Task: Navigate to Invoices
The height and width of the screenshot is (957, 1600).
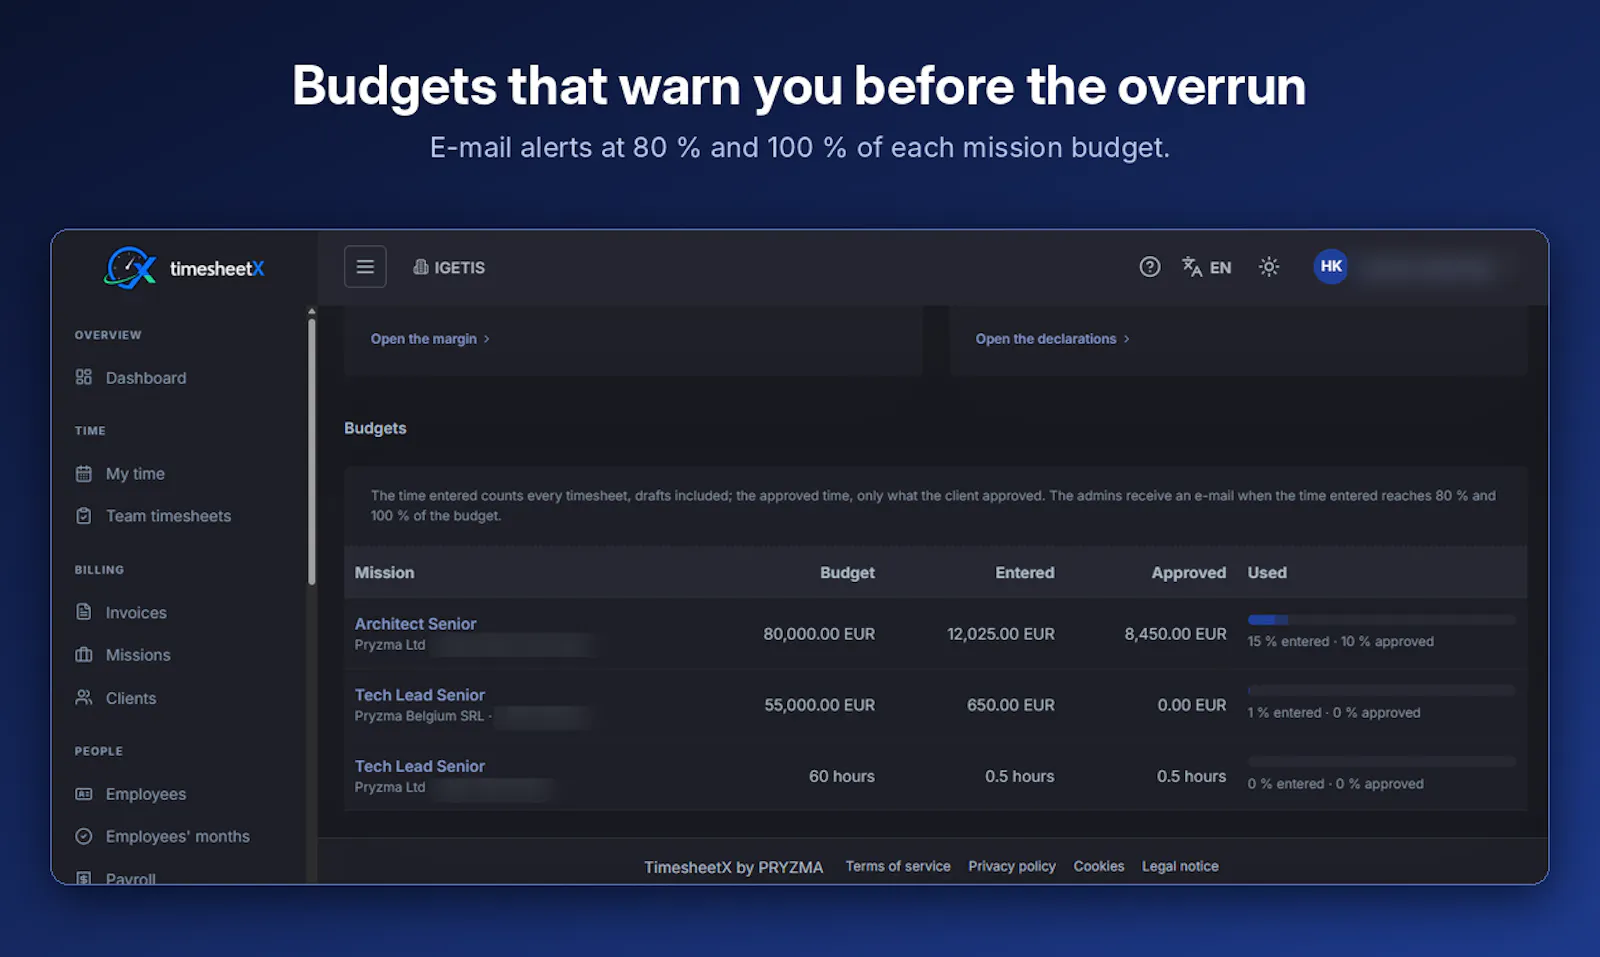Action: [x=136, y=613]
